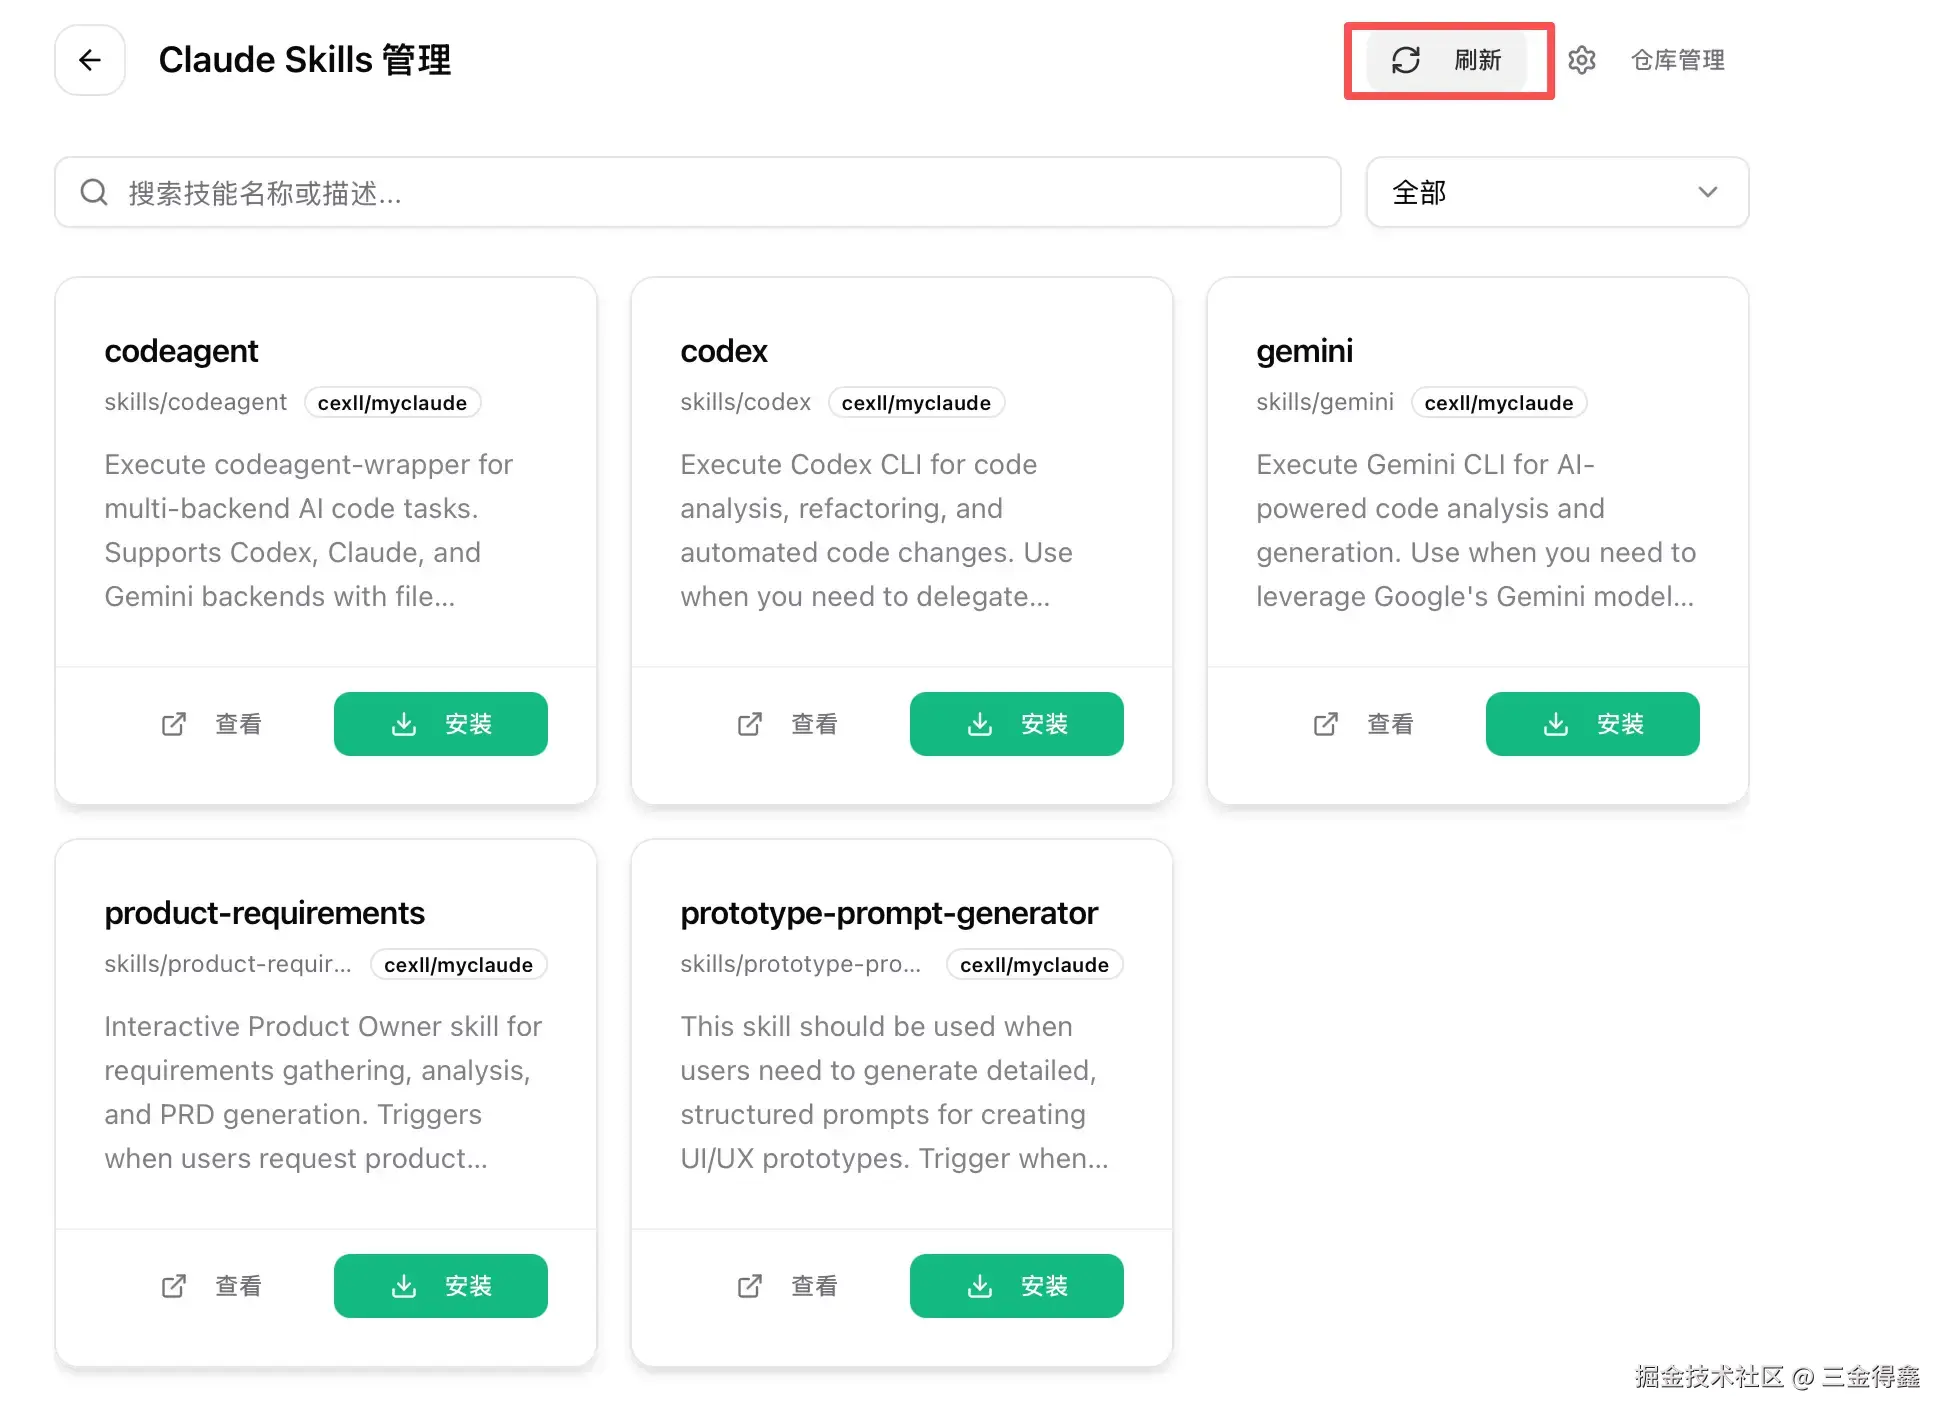Click download icon on product-requirements card
This screenshot has height=1426, width=1956.
tap(404, 1286)
